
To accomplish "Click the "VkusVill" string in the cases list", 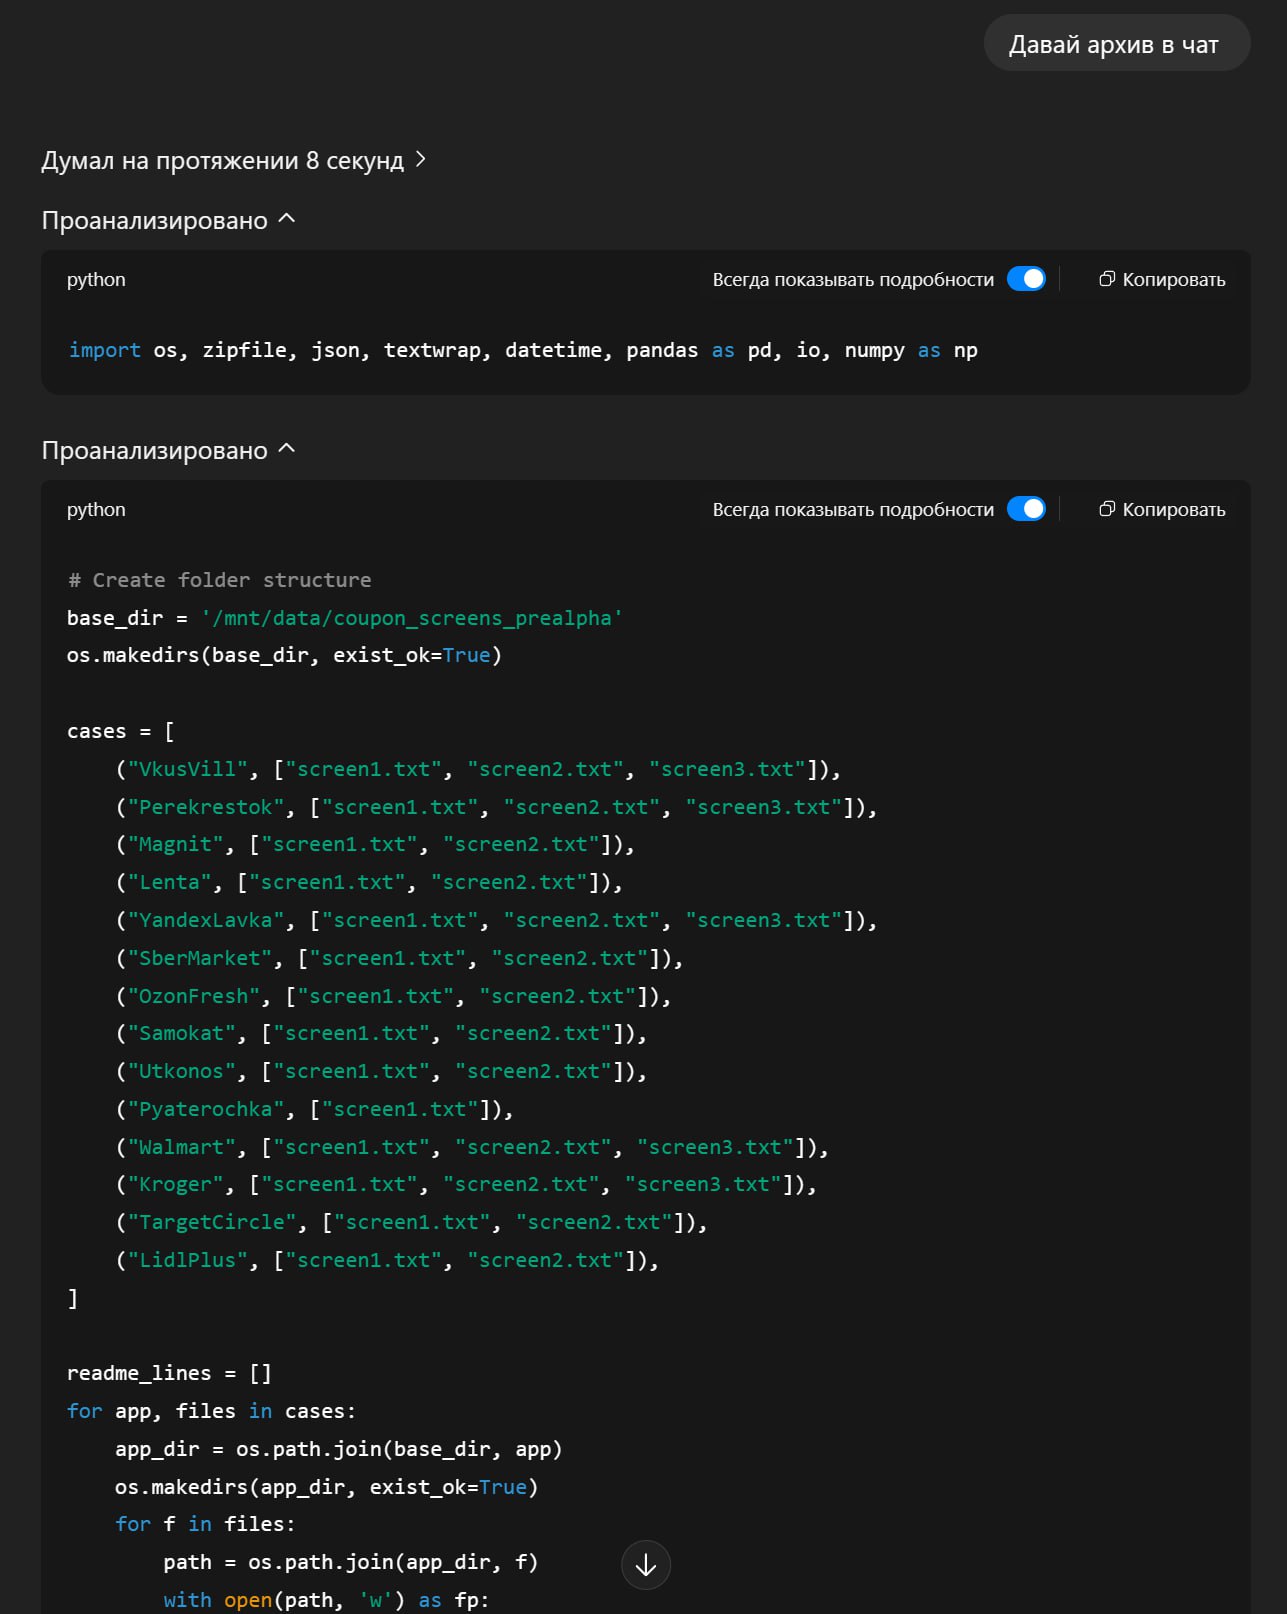I will tap(187, 769).
